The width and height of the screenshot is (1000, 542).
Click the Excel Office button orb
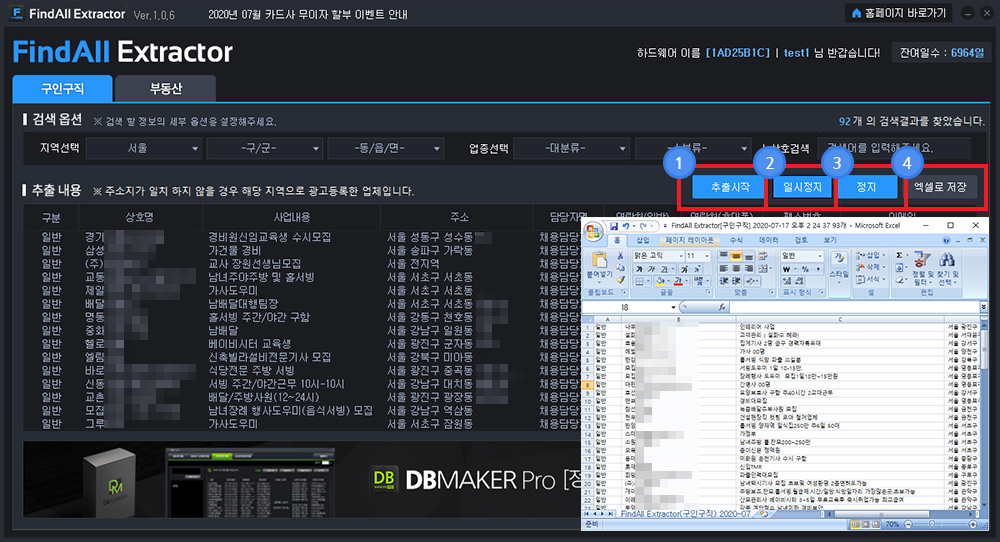pyautogui.click(x=593, y=231)
